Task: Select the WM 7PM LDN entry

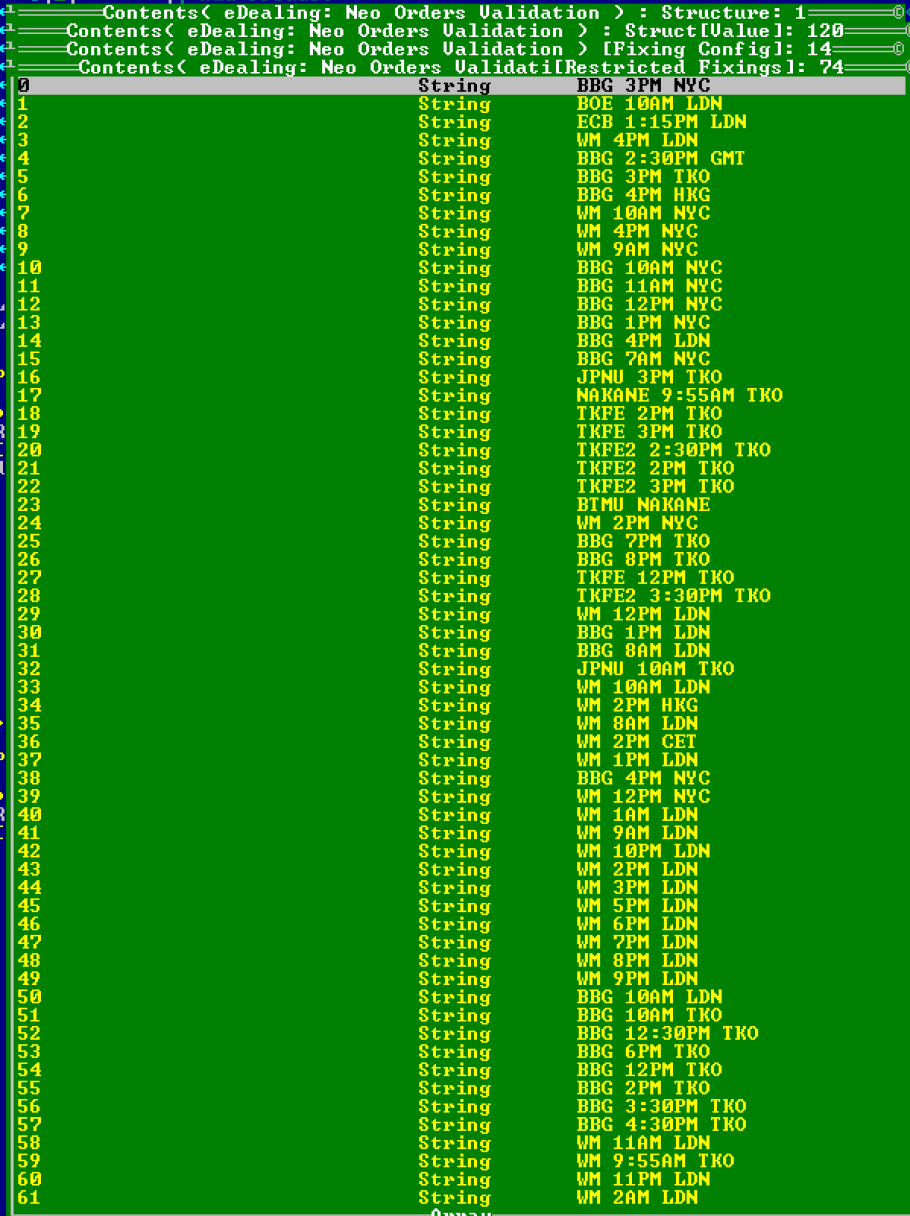Action: tap(637, 941)
